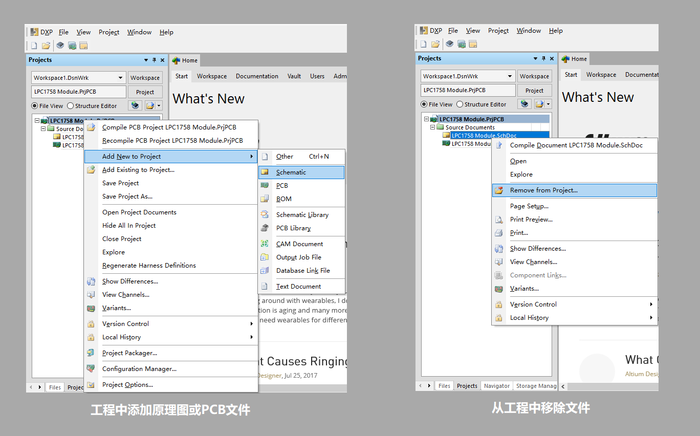This screenshot has width=700, height=436.
Task: Select Structure Editor radio in right window
Action: click(x=459, y=104)
